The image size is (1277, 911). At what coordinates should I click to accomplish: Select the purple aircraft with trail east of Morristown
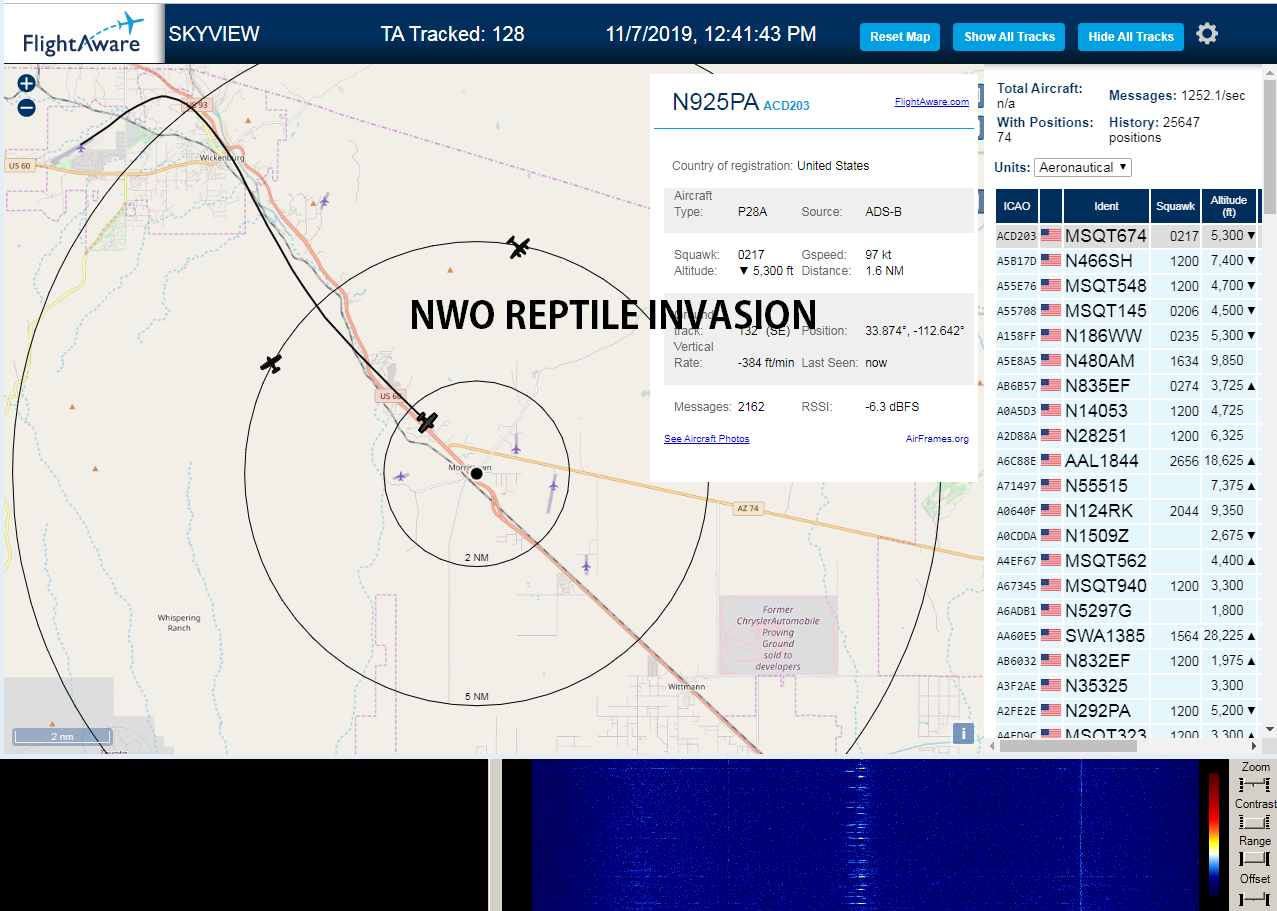point(553,486)
